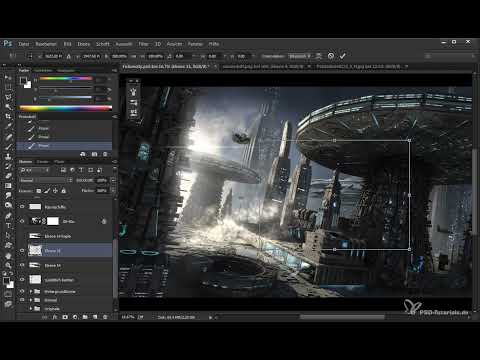Open the Deckkraft opacity slider arrow
The height and width of the screenshot is (360, 480).
(113, 180)
